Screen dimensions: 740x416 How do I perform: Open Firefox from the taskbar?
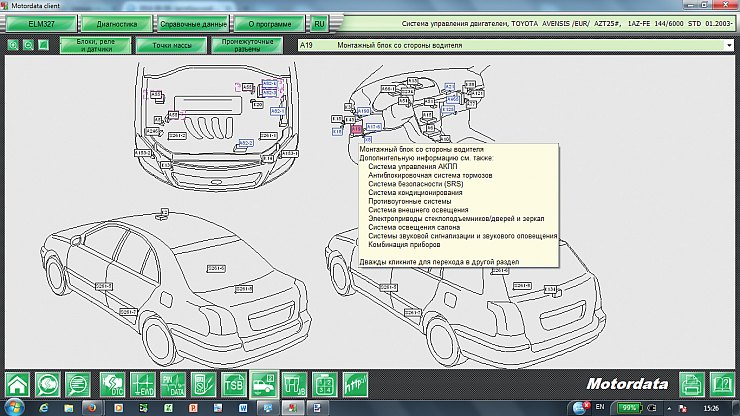tap(92, 408)
